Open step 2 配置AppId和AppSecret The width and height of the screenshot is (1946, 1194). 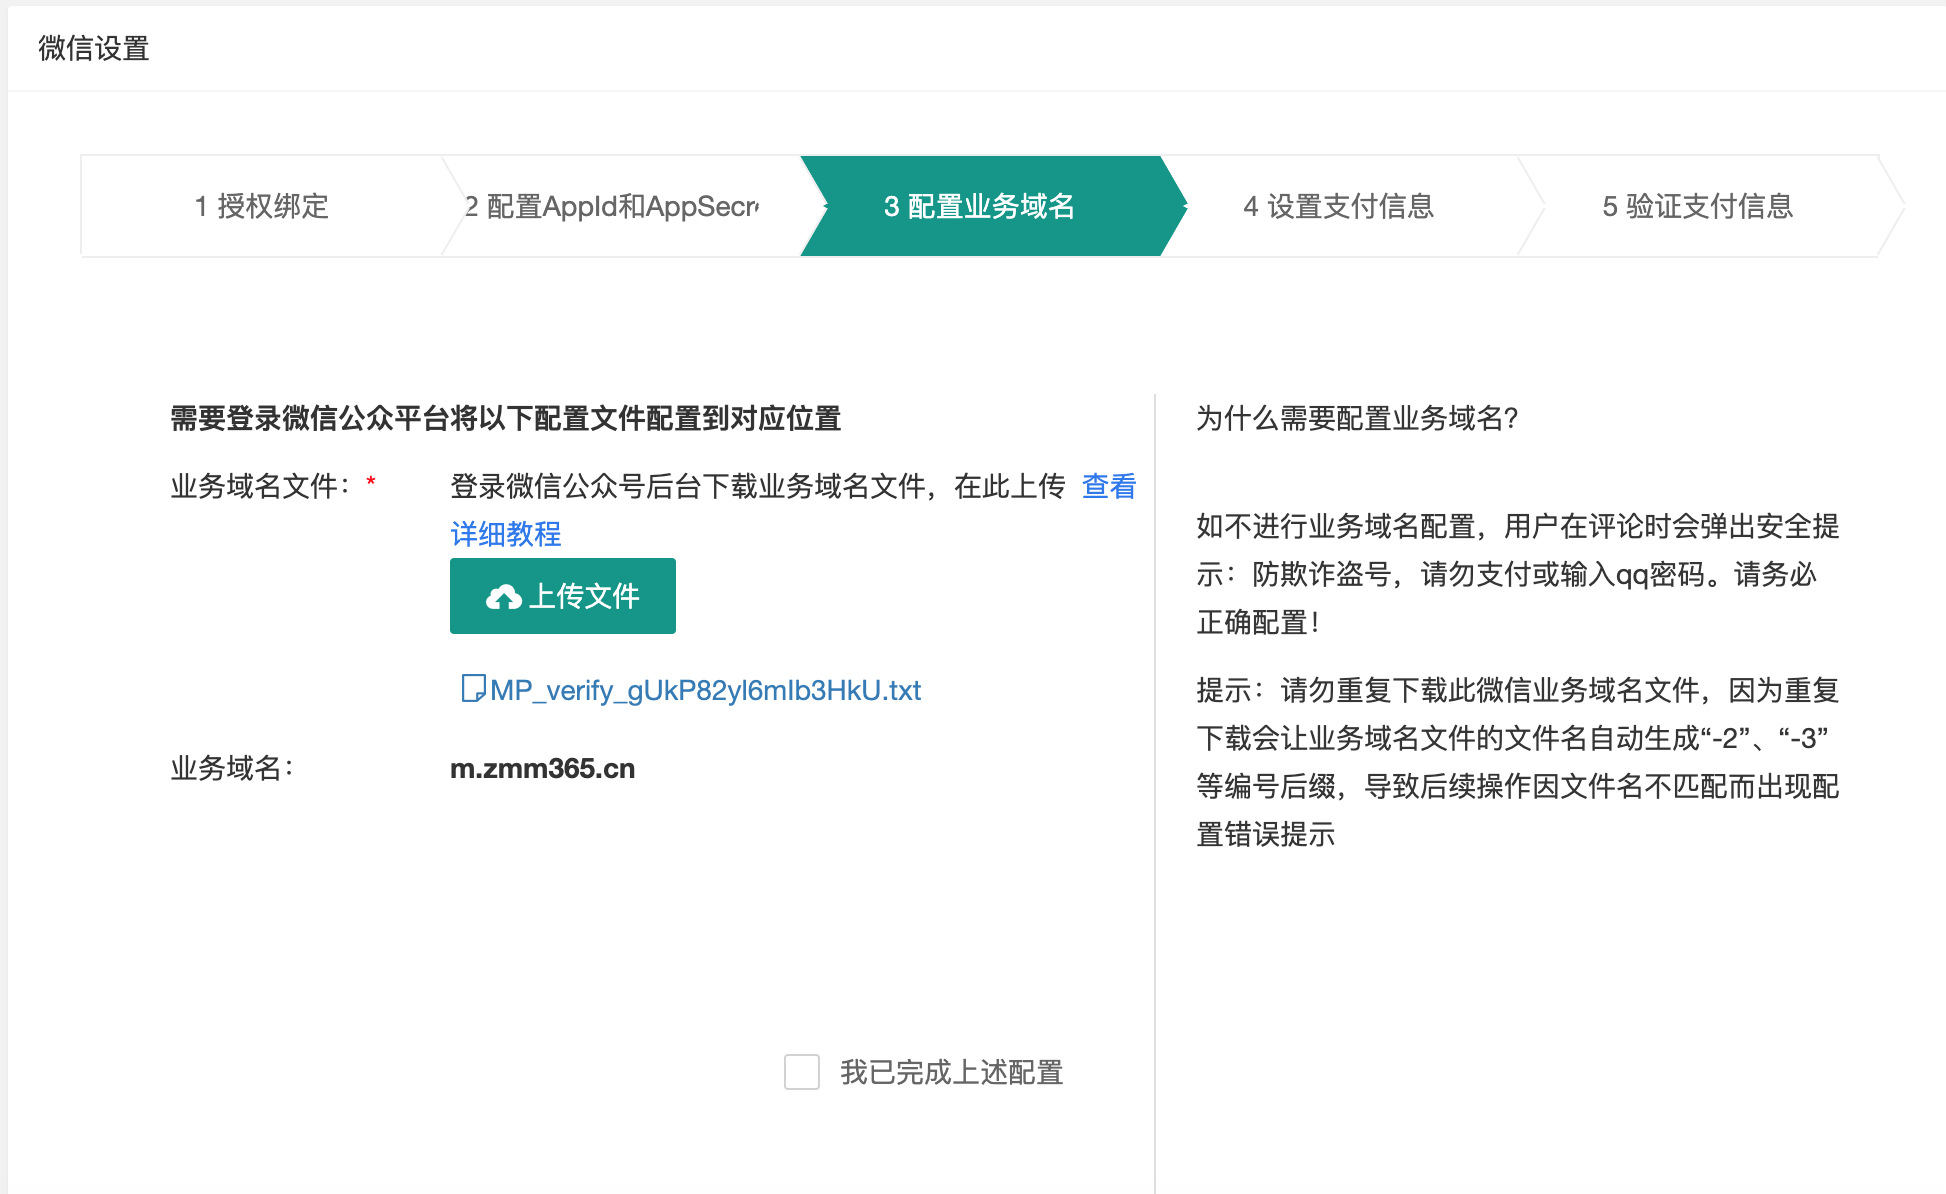coord(612,206)
